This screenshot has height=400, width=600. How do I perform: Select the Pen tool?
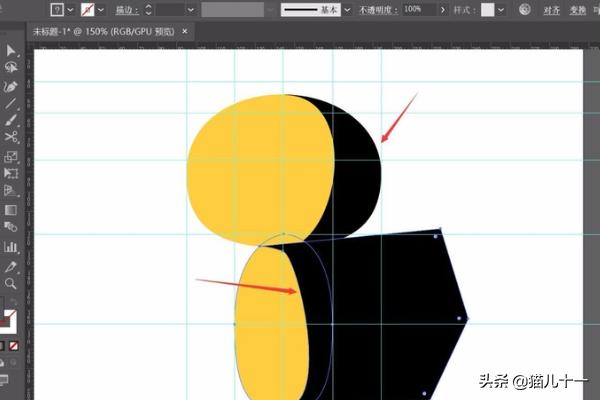tap(11, 85)
